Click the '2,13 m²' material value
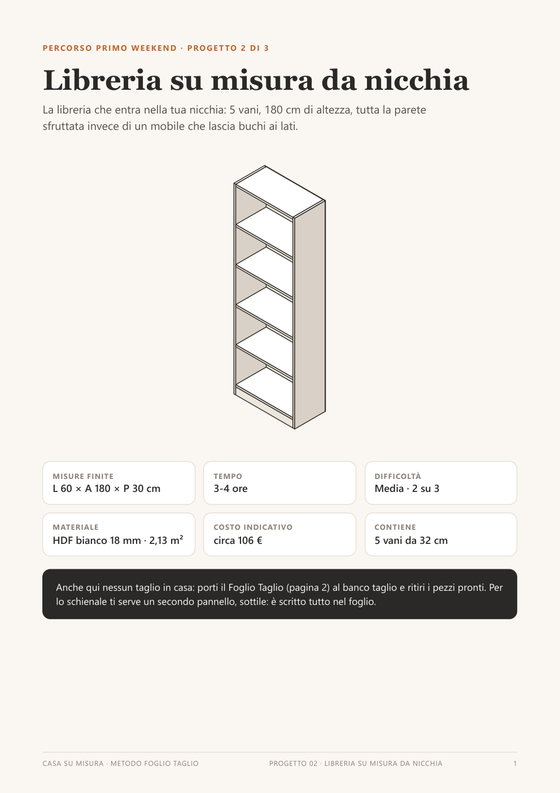Screen dimensions: 560x793 [166, 540]
